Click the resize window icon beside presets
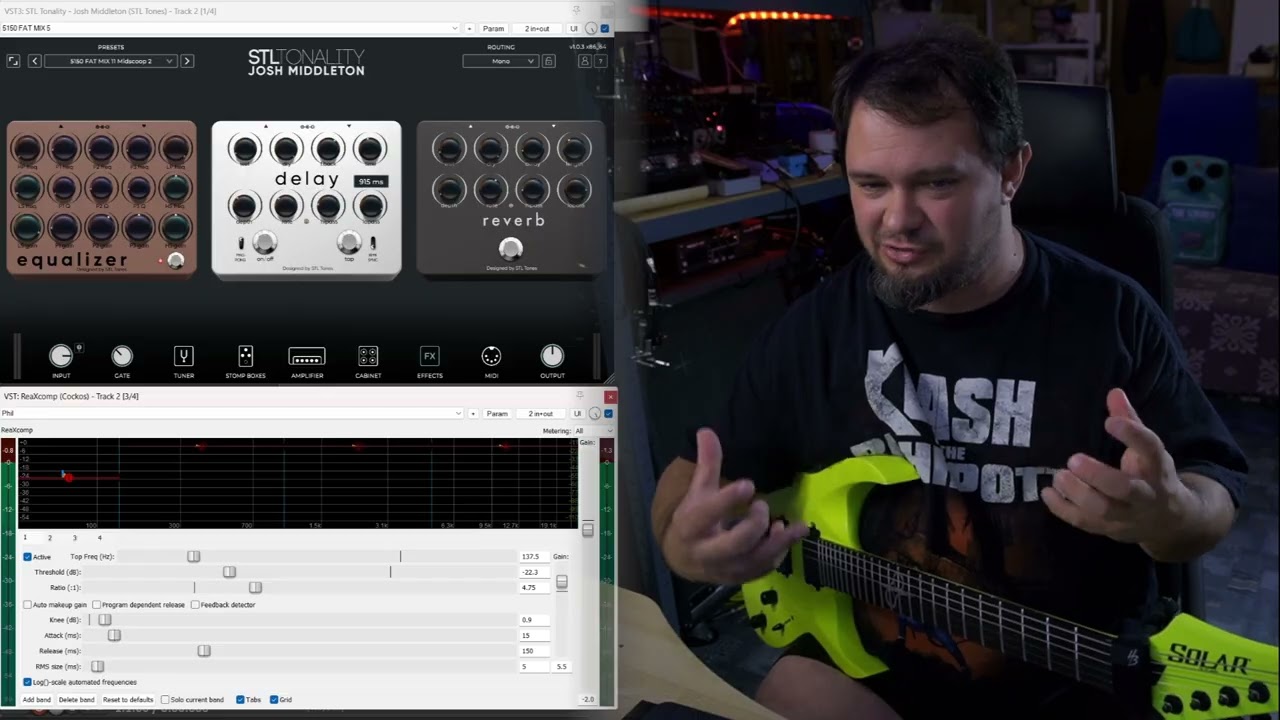Image resolution: width=1280 pixels, height=720 pixels. click(x=13, y=61)
